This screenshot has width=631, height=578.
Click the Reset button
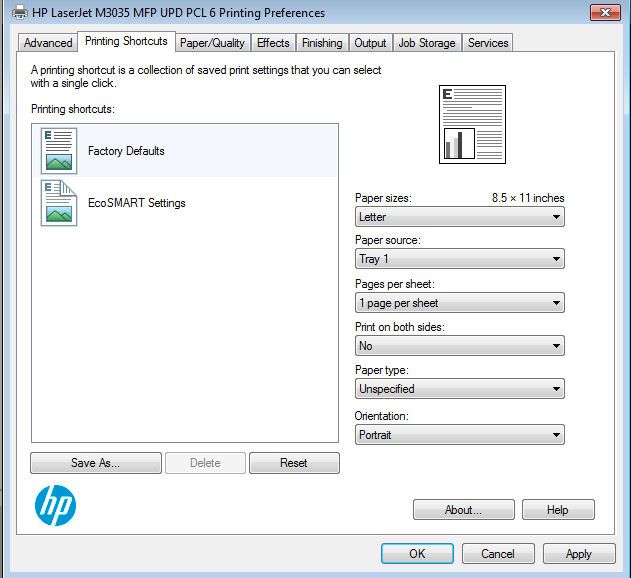294,463
